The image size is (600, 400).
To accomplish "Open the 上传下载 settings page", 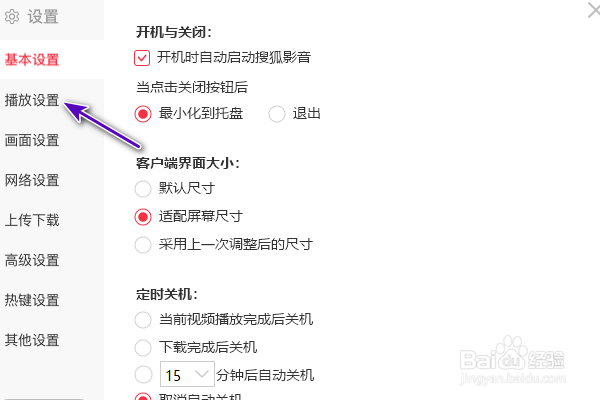I will click(32, 220).
